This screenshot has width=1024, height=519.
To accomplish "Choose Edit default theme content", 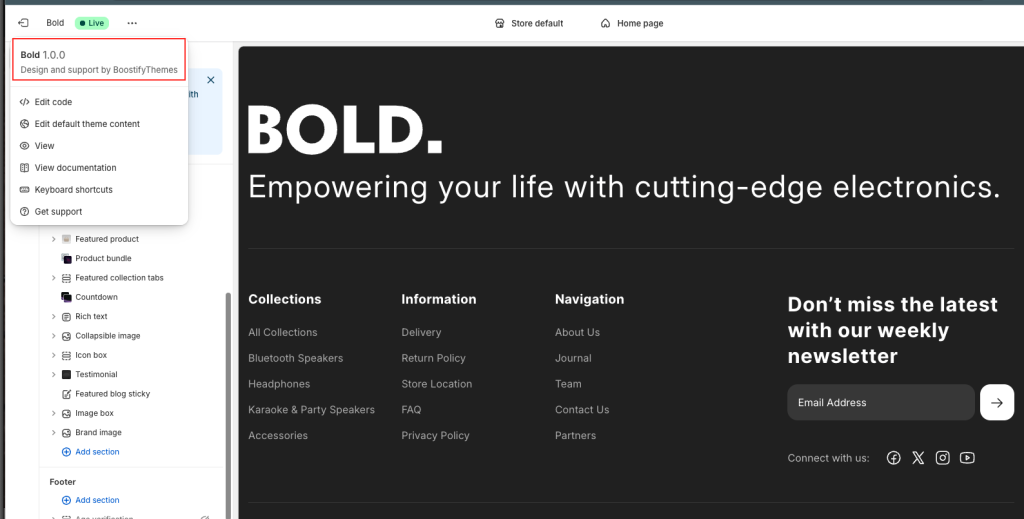I will click(87, 124).
